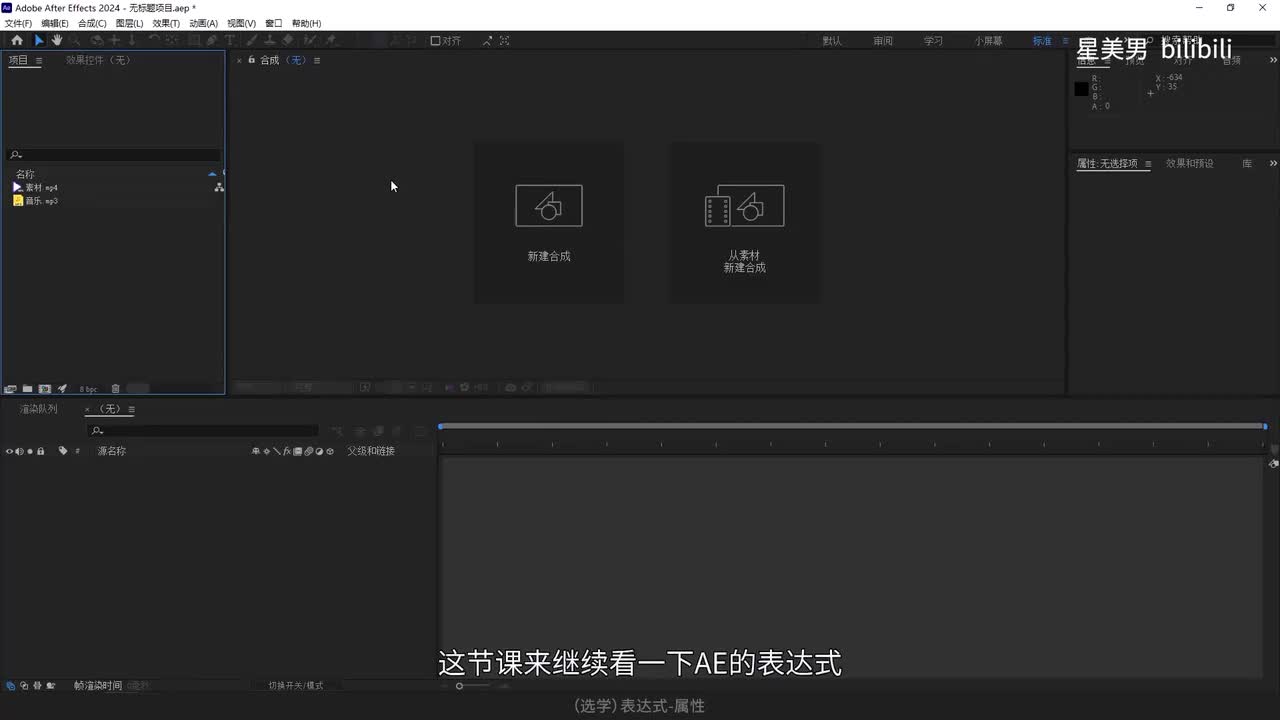1280x720 pixels.
Task: Open project settings via rocket icon
Action: pyautogui.click(x=62, y=388)
